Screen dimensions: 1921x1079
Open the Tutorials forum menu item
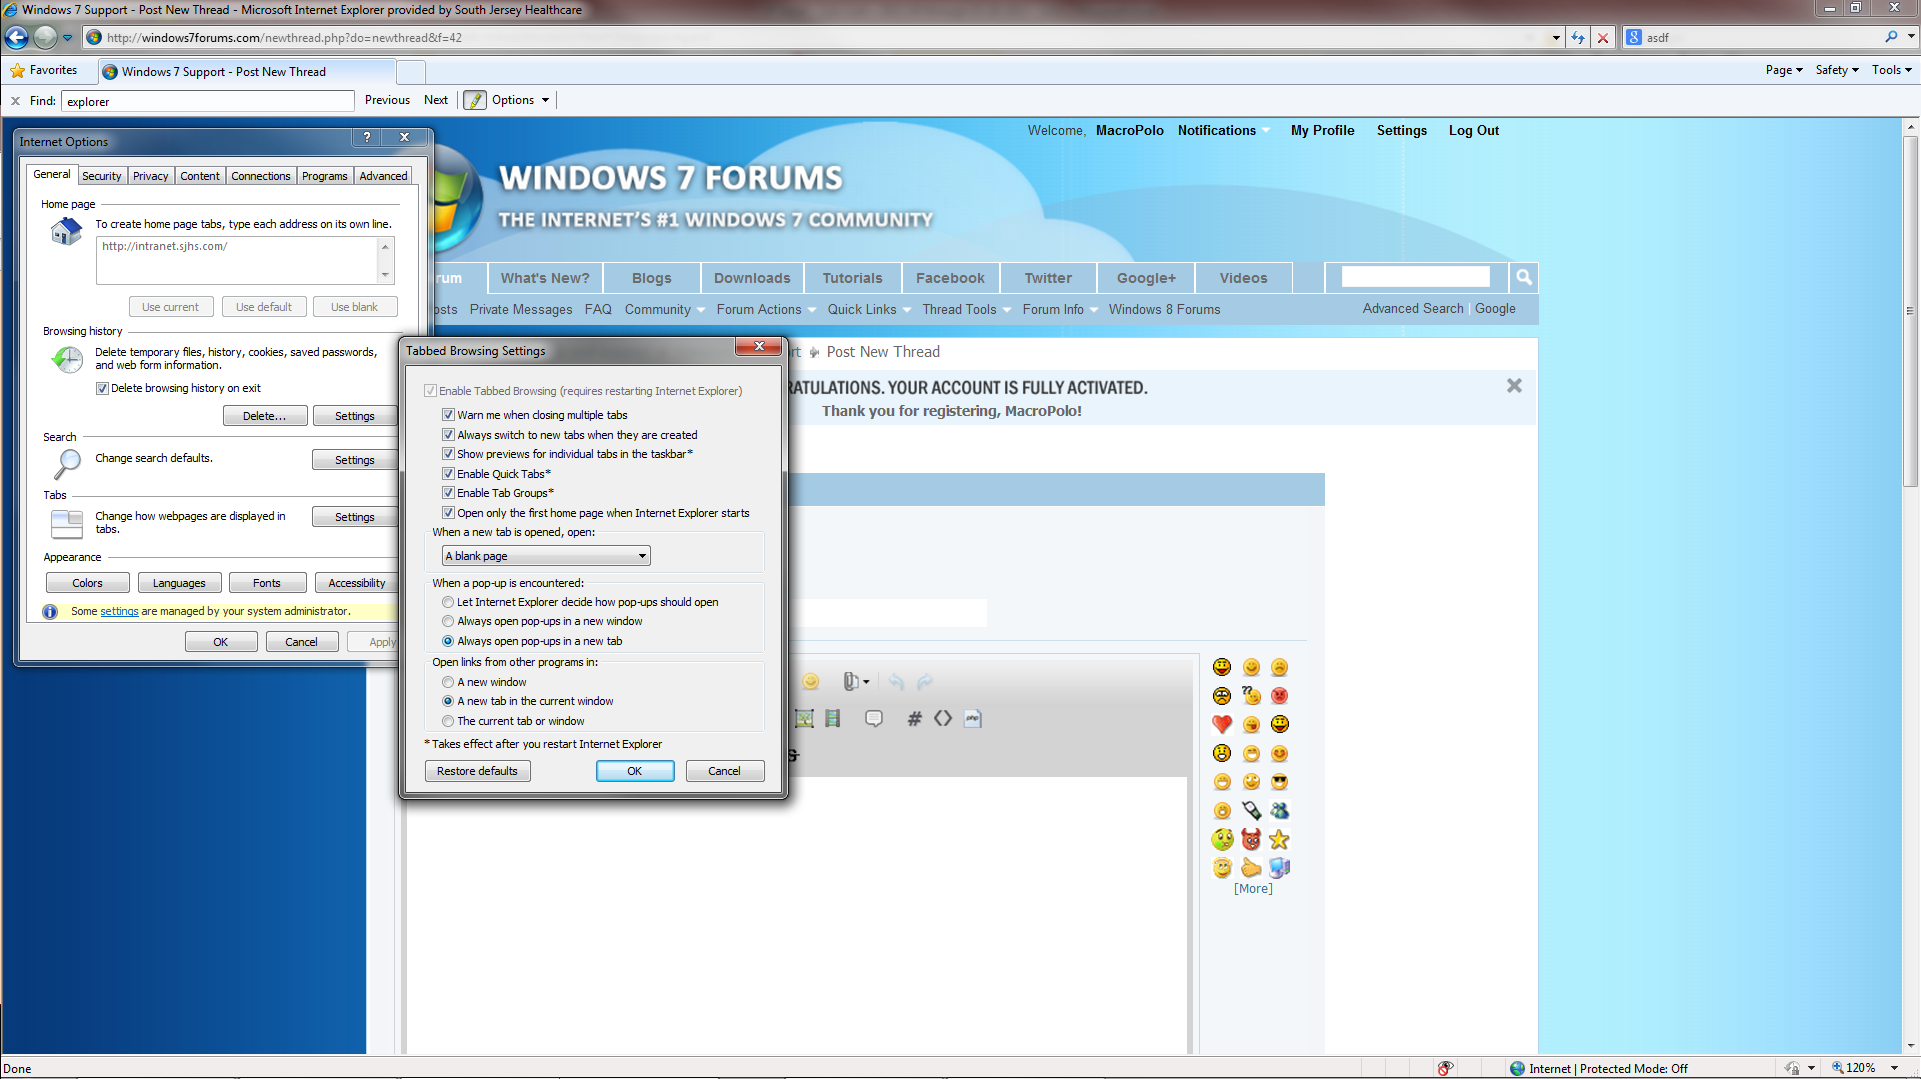pyautogui.click(x=852, y=278)
